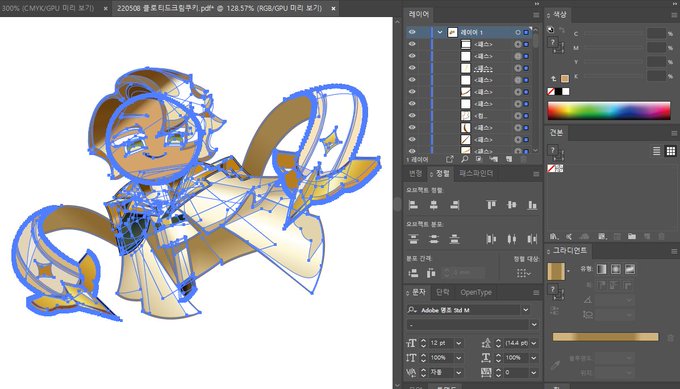The height and width of the screenshot is (389, 680).
Task: Switch to the 단락 (Paragraph) tab
Action: [443, 292]
